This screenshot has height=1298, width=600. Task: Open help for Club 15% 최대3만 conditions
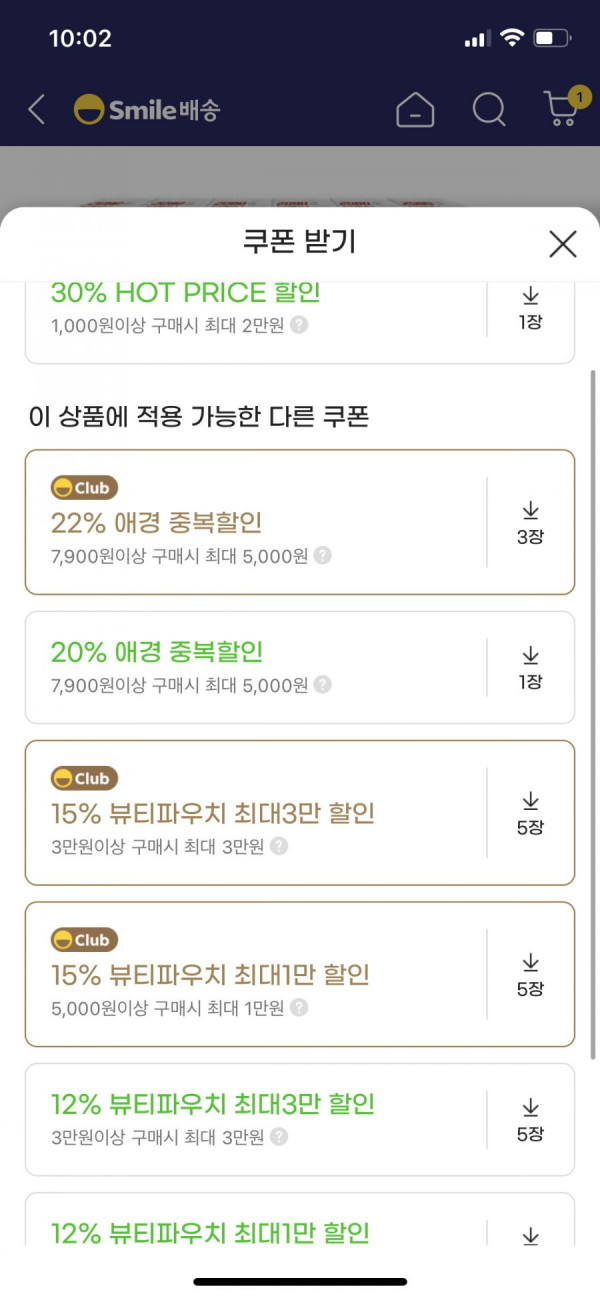(x=279, y=846)
